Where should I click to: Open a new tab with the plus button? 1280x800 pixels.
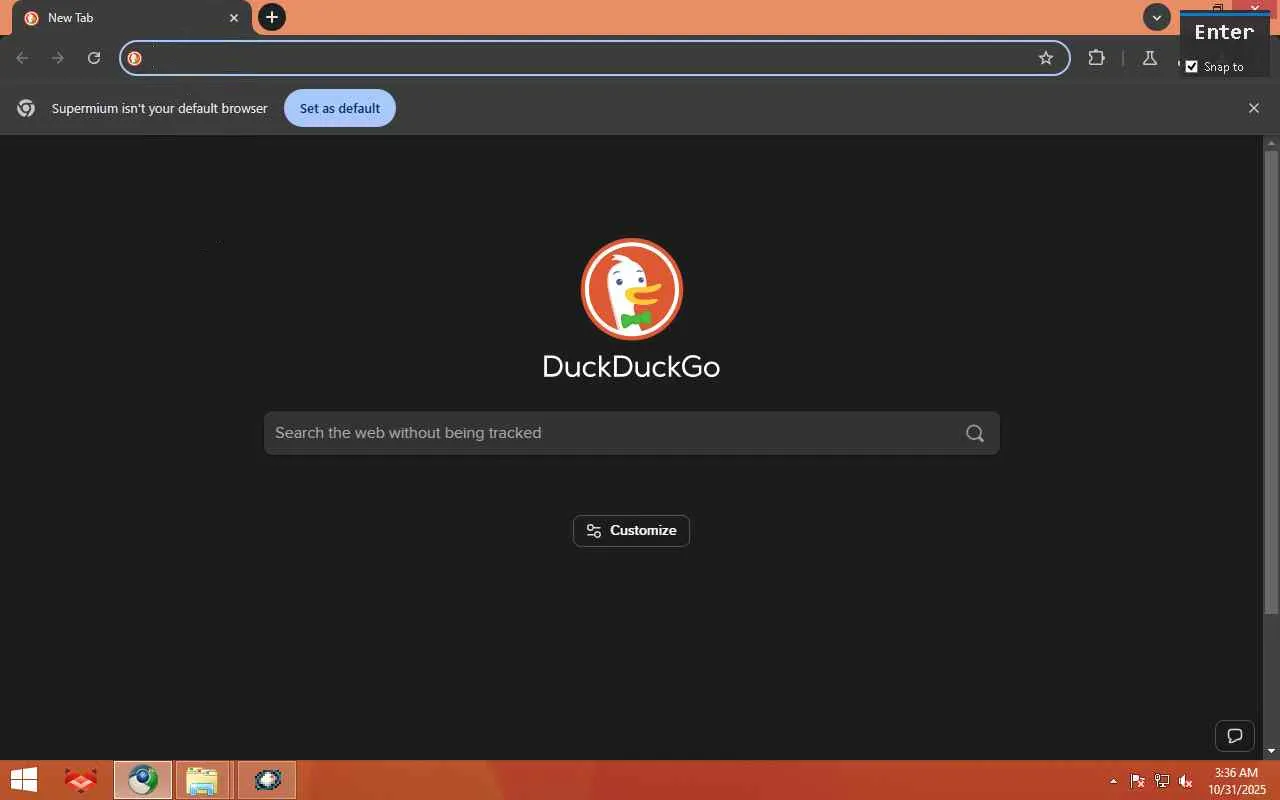tap(271, 17)
